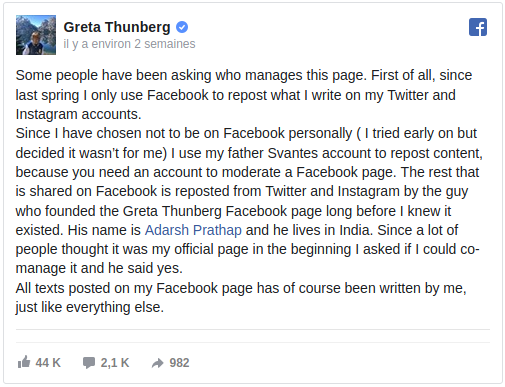Click the comment bubble icon
The image size is (505, 387).
point(89,363)
